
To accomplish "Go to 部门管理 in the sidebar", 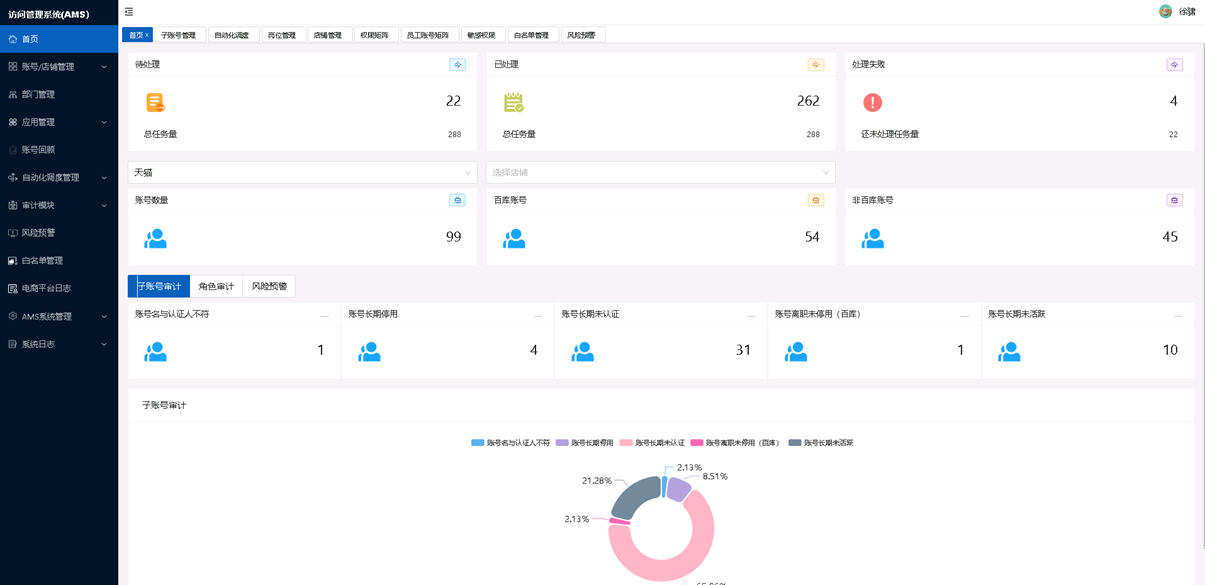I will [x=38, y=95].
